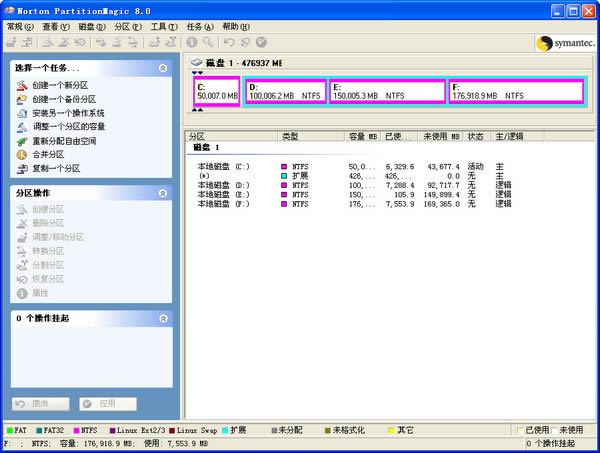Click 创建分区 in partition operations
The height and width of the screenshot is (453, 600).
(x=40, y=209)
